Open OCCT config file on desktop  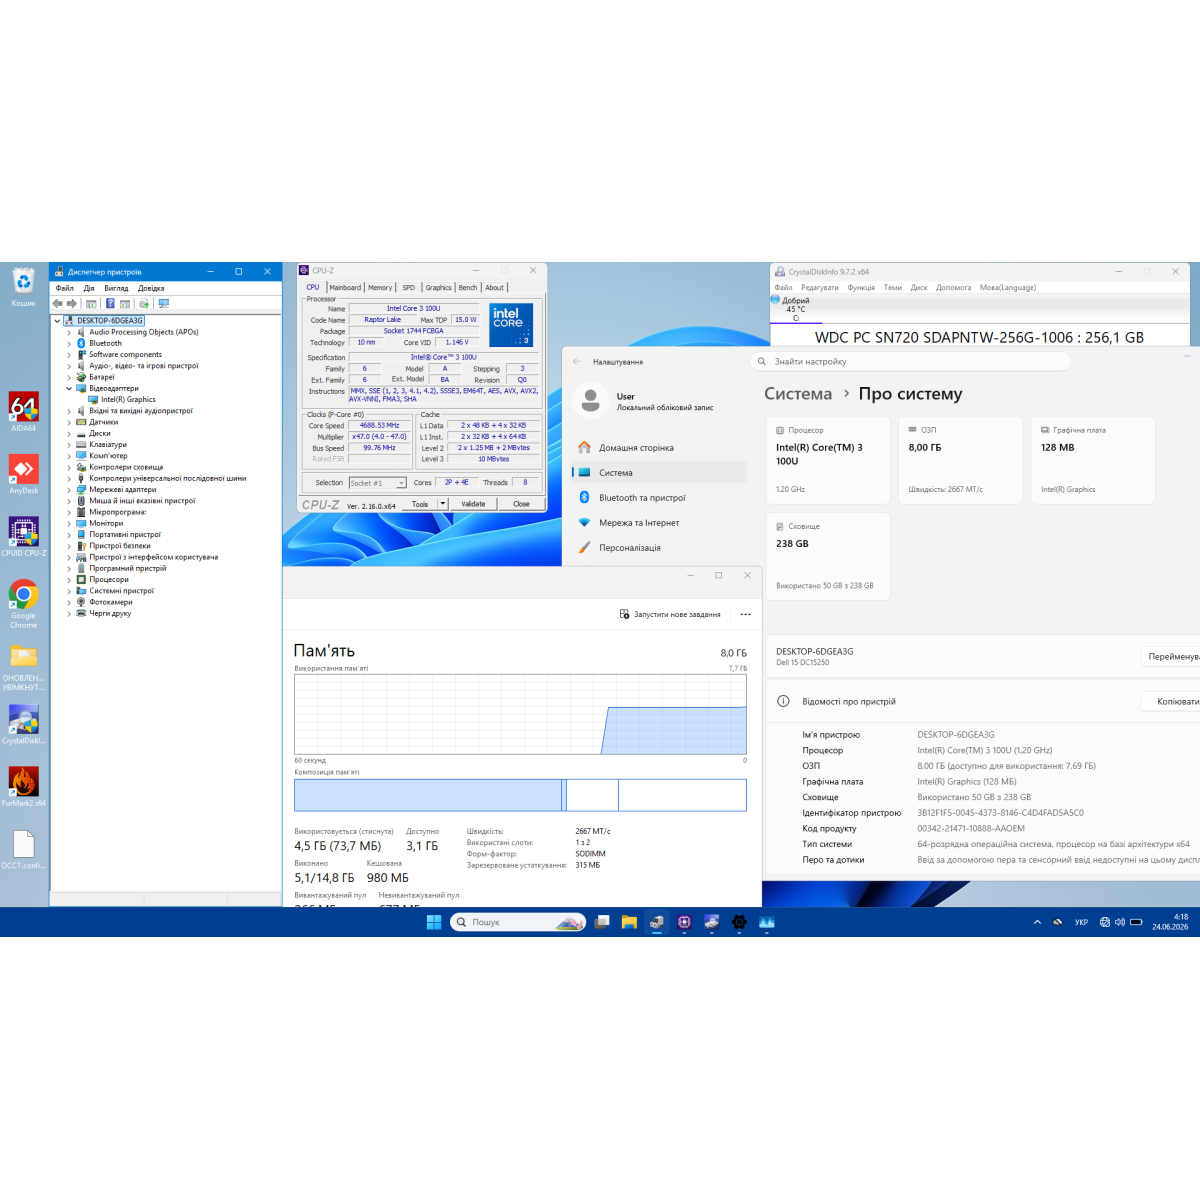click(x=24, y=850)
